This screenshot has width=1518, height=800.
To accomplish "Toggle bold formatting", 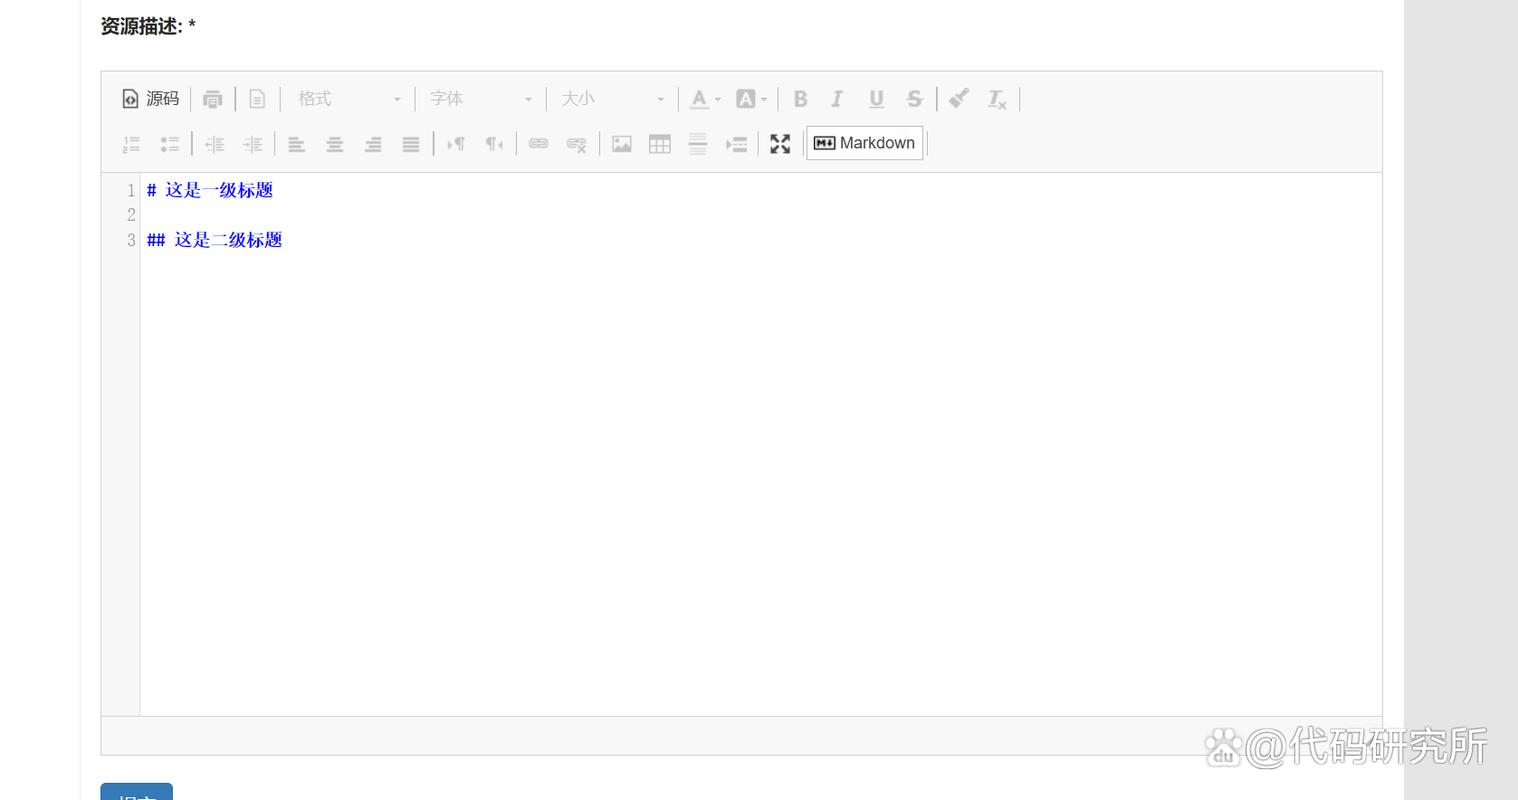I will point(800,99).
